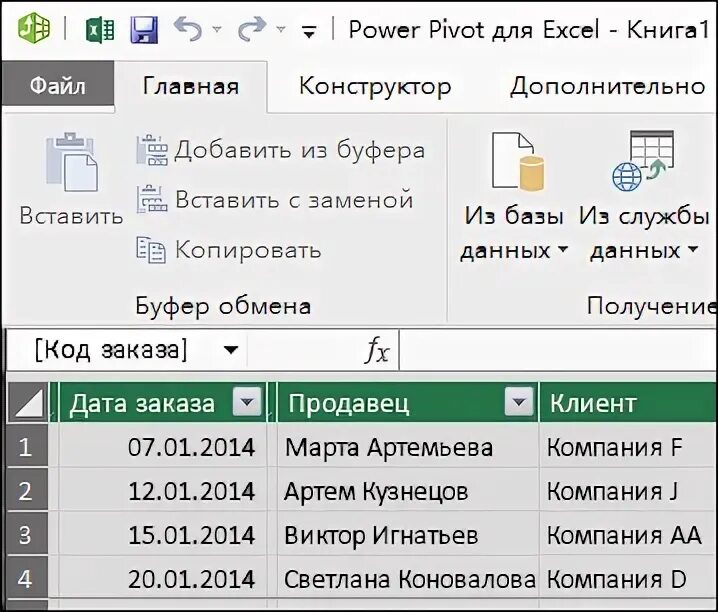Image resolution: width=718 pixels, height=612 pixels.
Task: Save the workbook with floppy icon
Action: click(144, 30)
